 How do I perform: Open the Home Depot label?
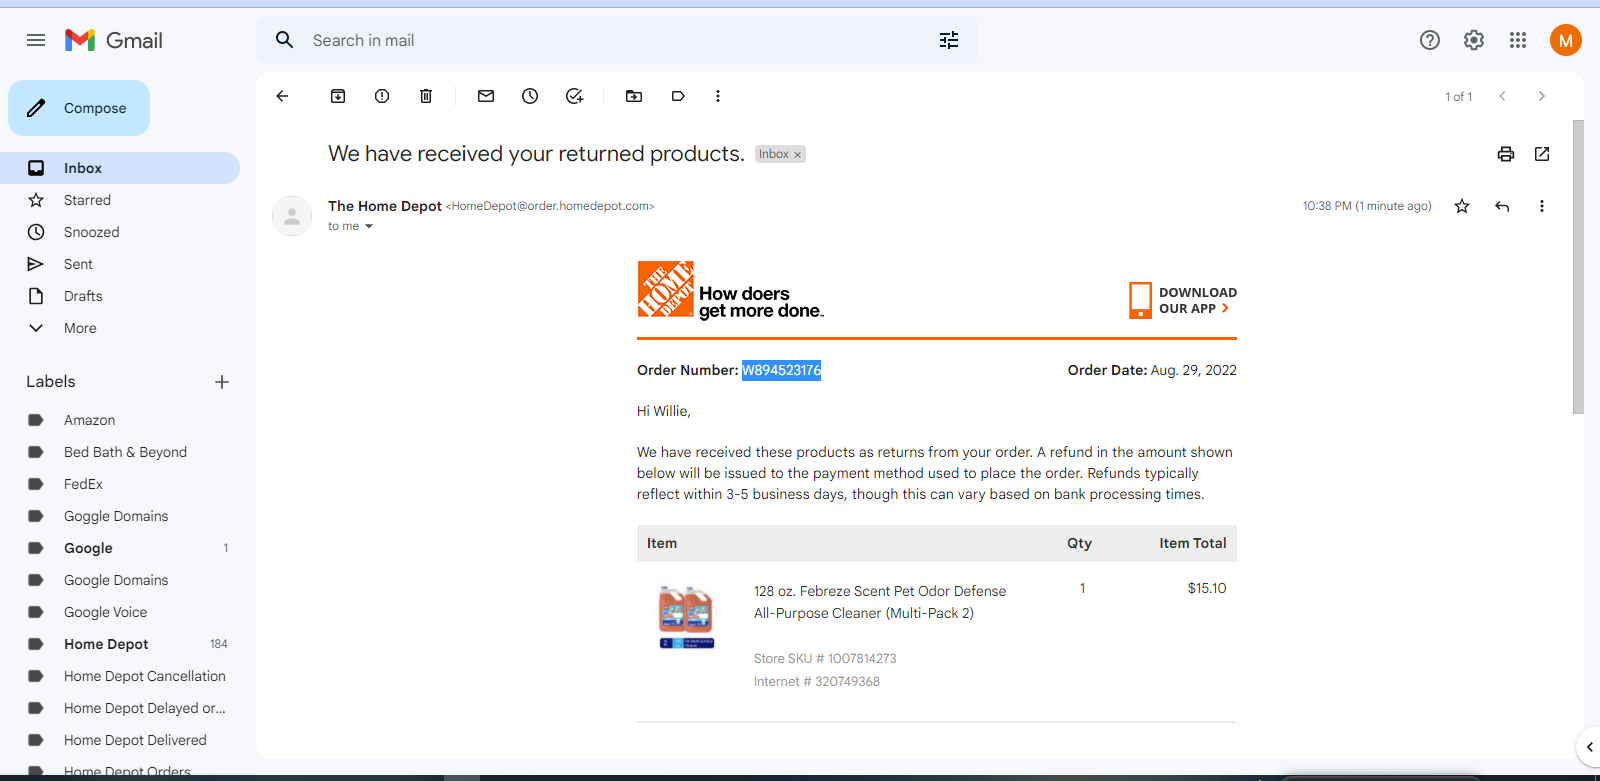click(x=106, y=644)
